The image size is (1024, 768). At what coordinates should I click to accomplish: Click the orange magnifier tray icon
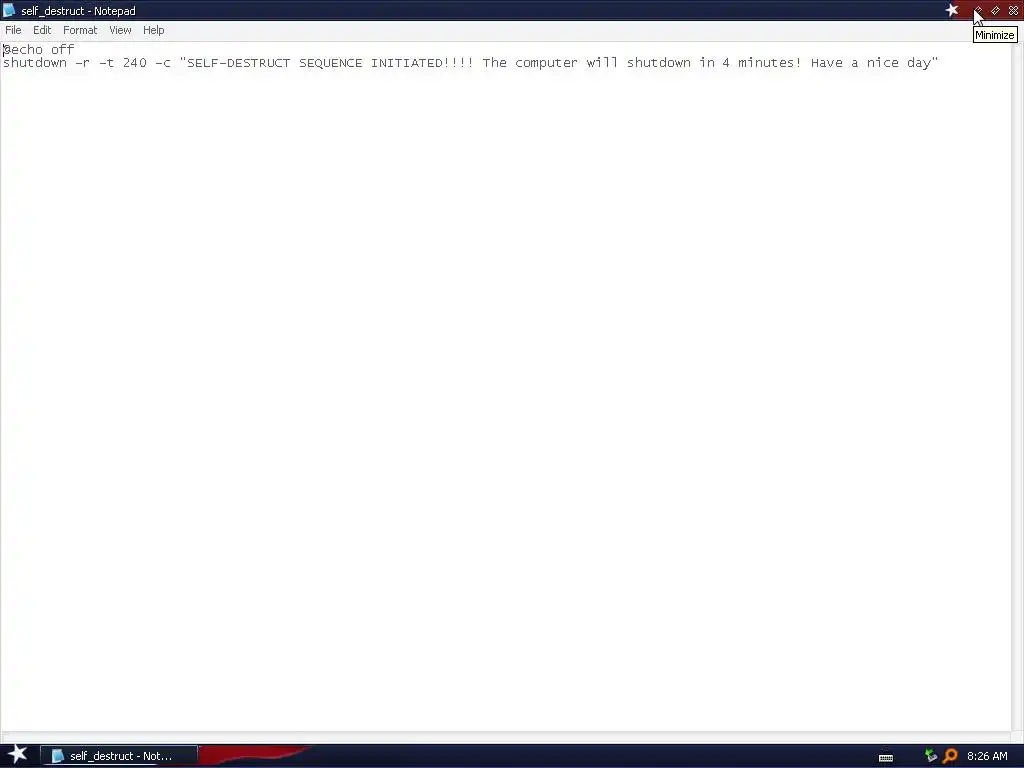point(950,756)
